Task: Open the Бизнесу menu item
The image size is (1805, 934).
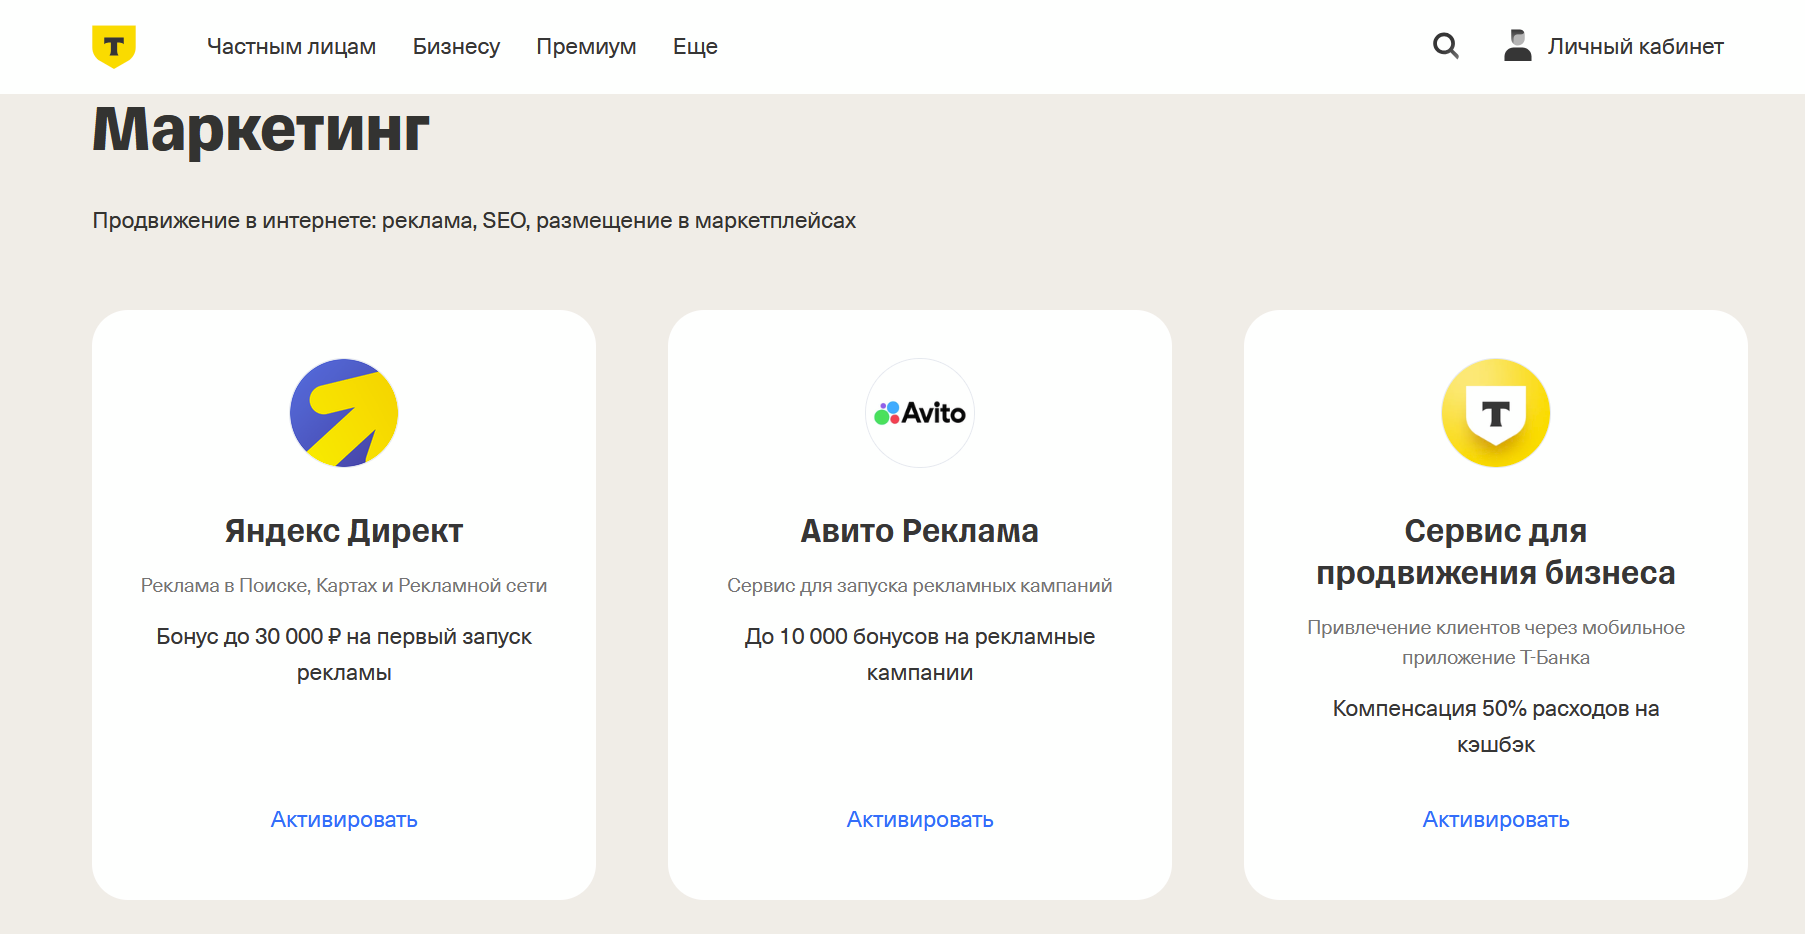Action: click(x=456, y=46)
